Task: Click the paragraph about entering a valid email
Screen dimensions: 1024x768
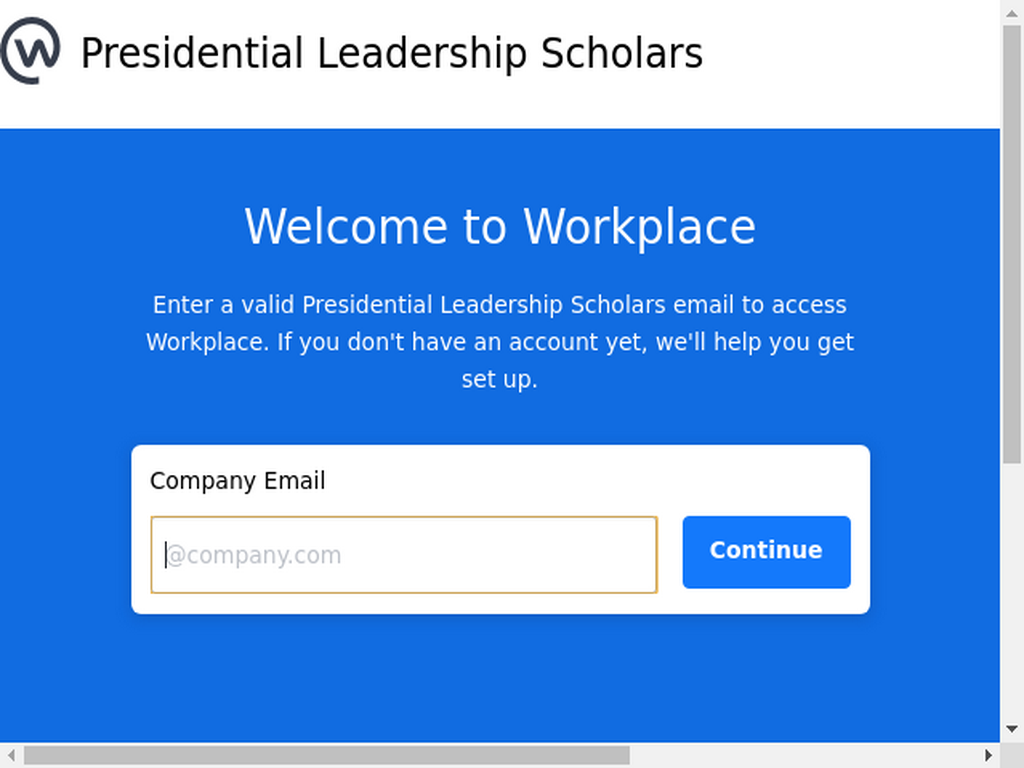Action: [x=500, y=342]
